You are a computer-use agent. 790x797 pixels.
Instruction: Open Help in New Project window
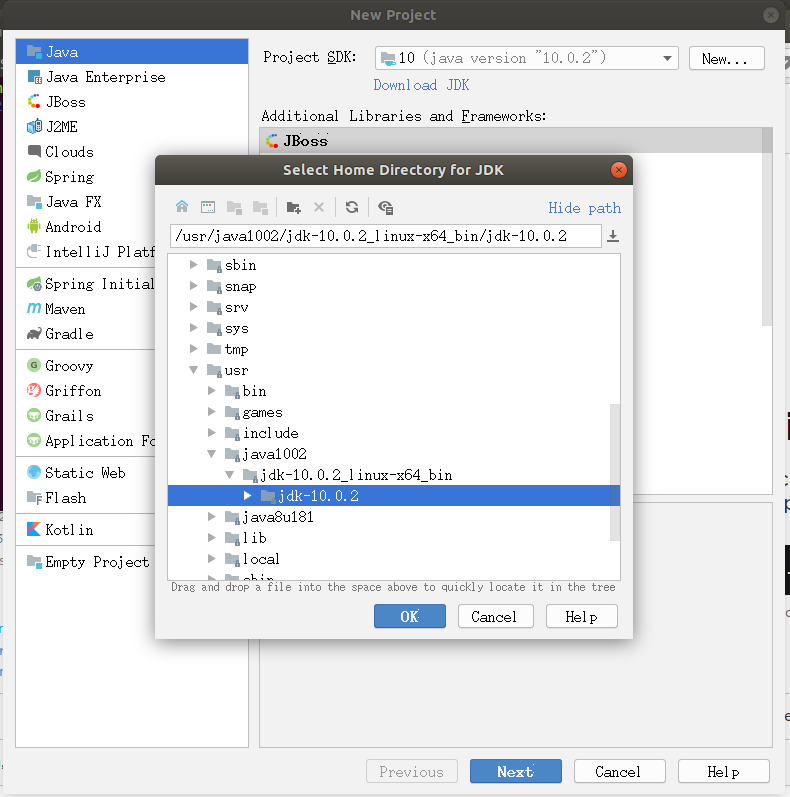point(723,771)
